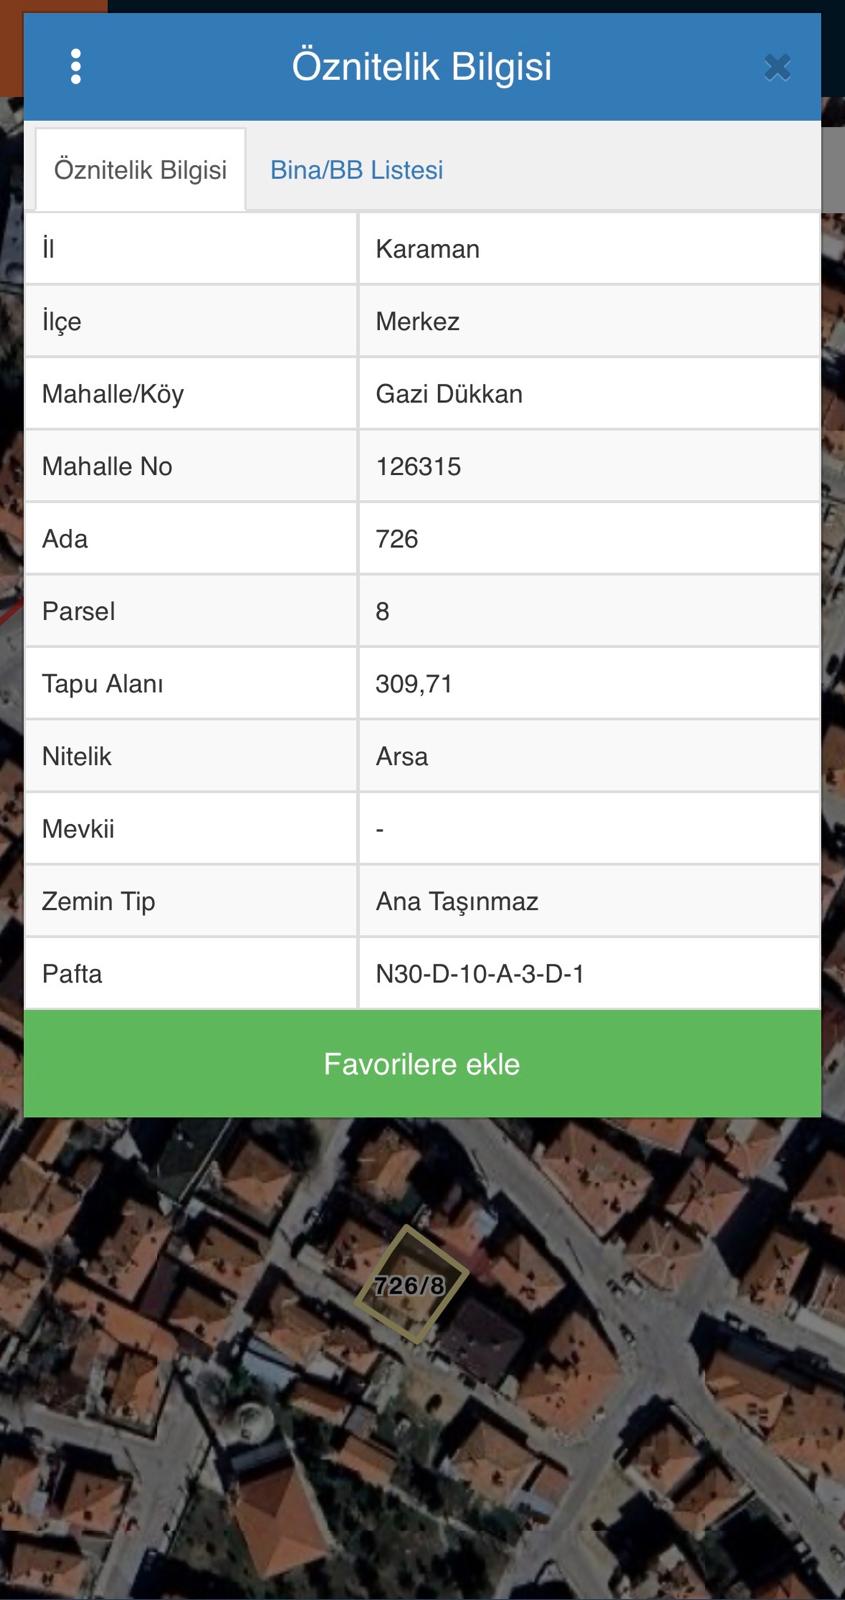Select the Öznitelik Bilgisi tab
The height and width of the screenshot is (1600, 845).
click(x=140, y=169)
